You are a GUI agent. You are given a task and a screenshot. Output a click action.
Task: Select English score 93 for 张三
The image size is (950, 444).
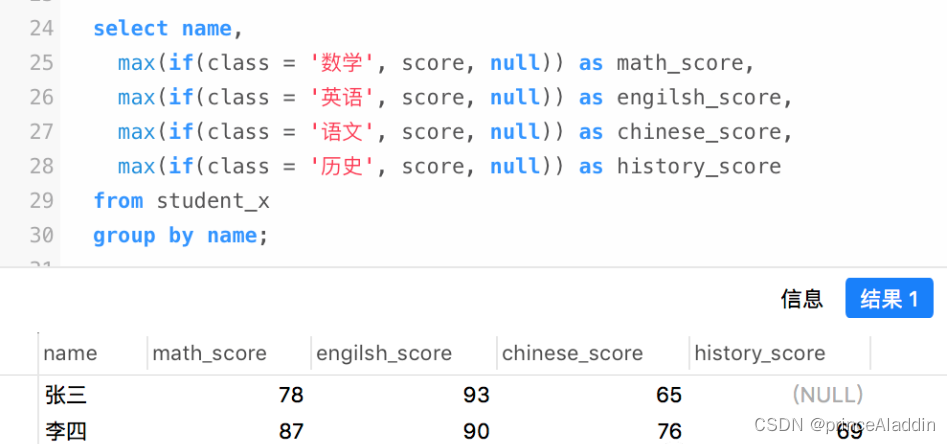coord(476,396)
